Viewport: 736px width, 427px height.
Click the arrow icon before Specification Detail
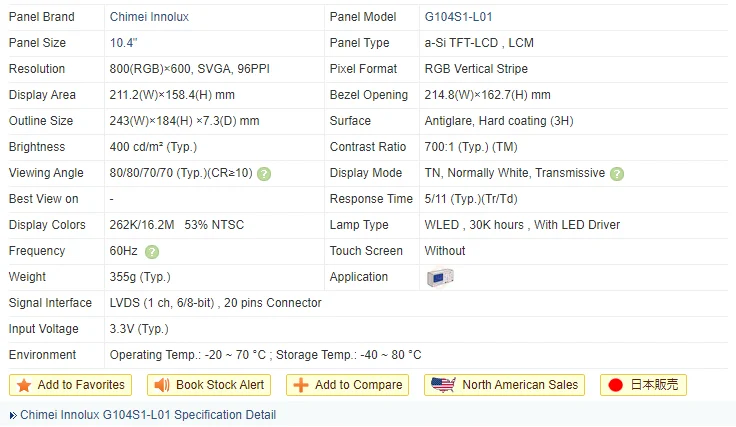[13, 415]
